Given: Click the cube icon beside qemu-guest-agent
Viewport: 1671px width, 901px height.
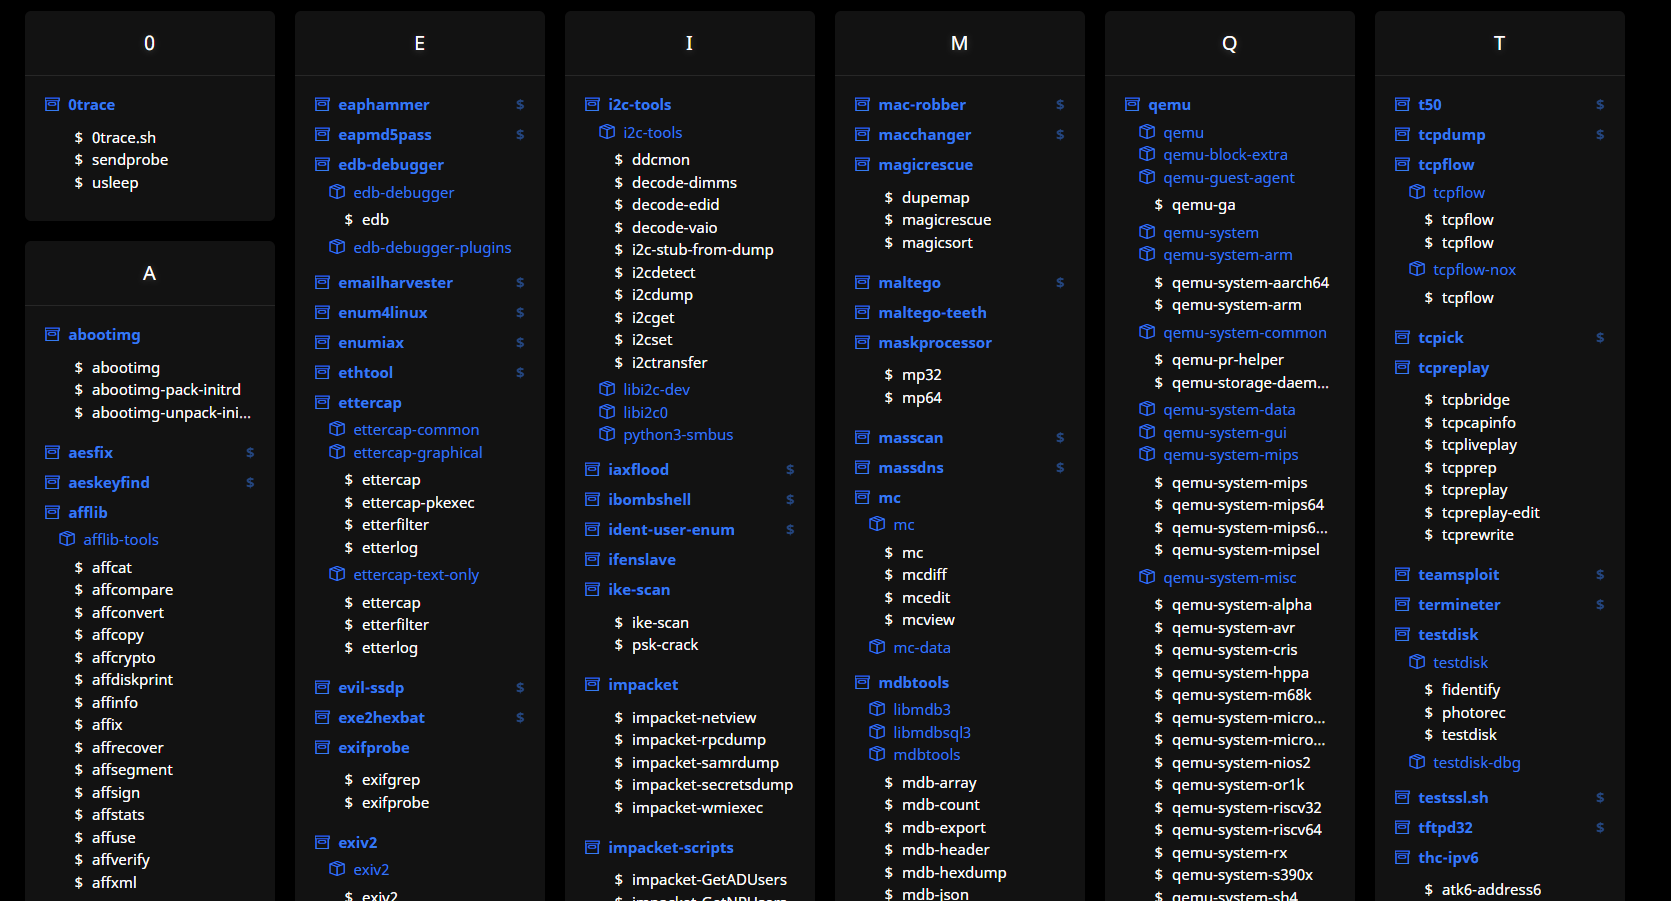Looking at the screenshot, I should tap(1147, 177).
